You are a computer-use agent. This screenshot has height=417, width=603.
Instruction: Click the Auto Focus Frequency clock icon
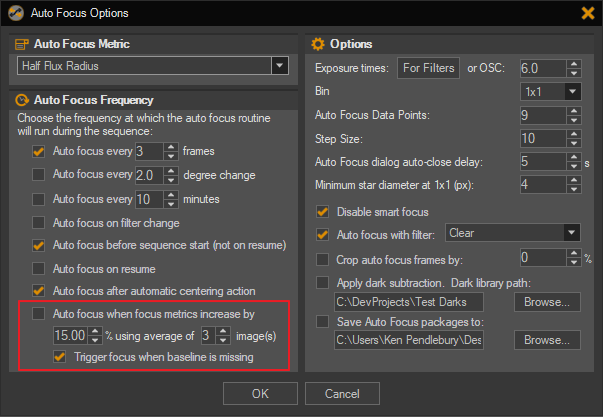point(22,100)
